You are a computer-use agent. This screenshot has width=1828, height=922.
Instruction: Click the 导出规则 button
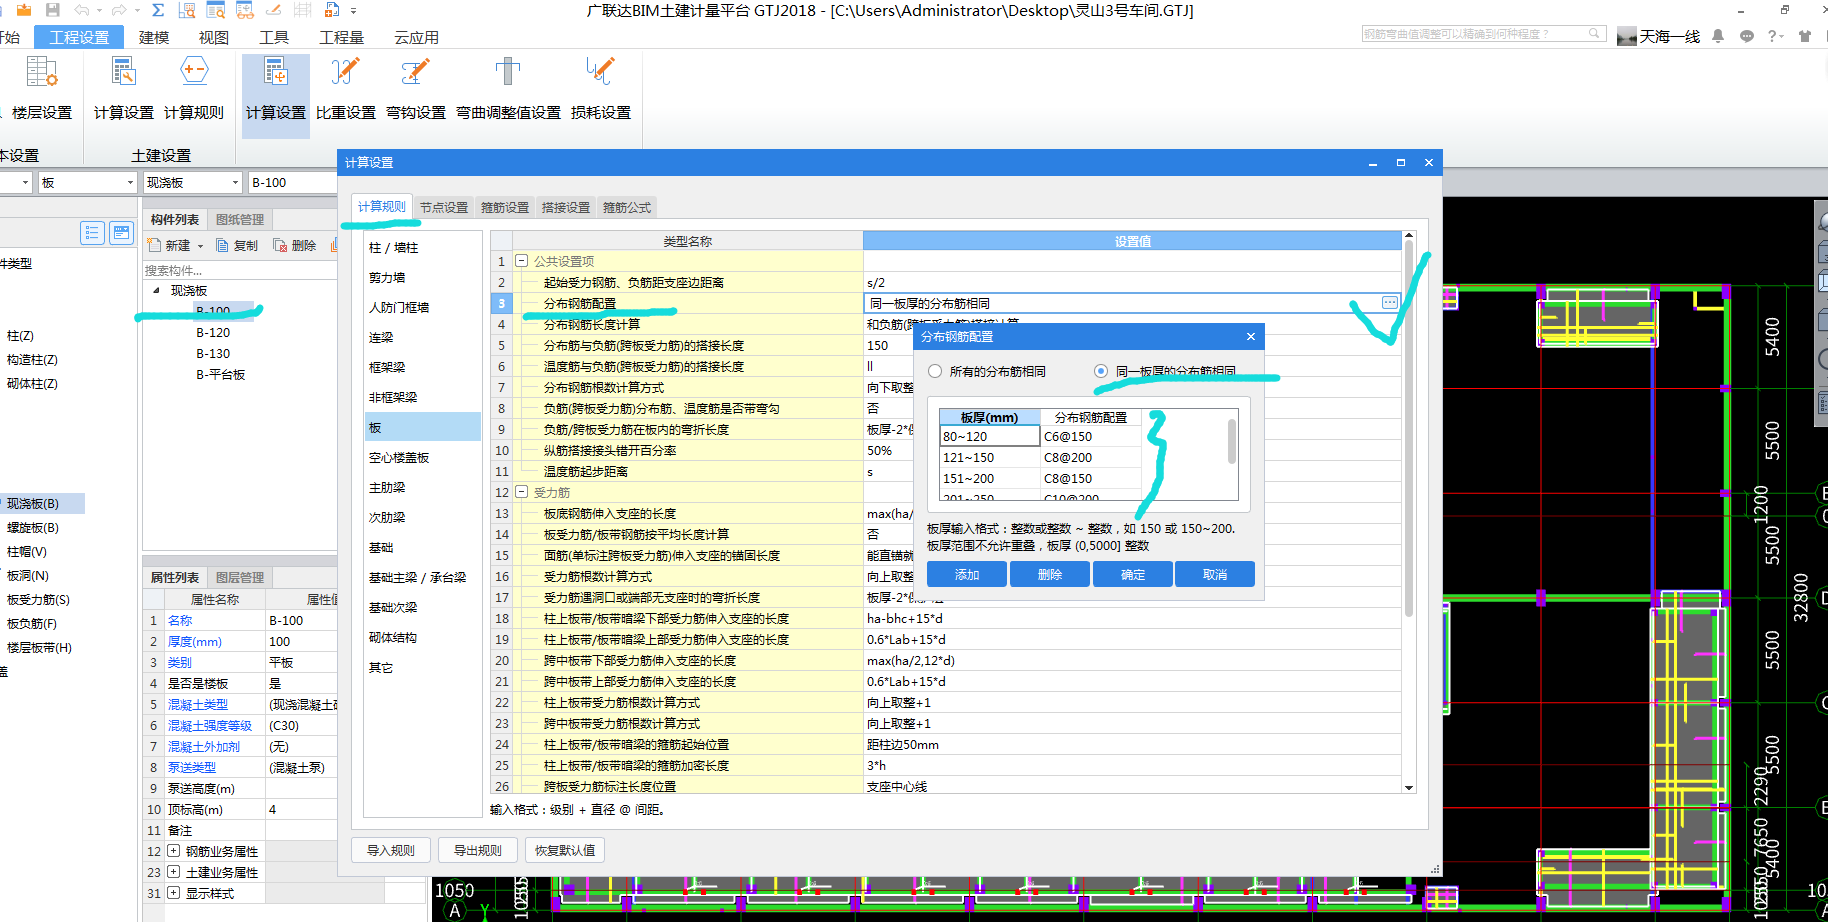[478, 850]
